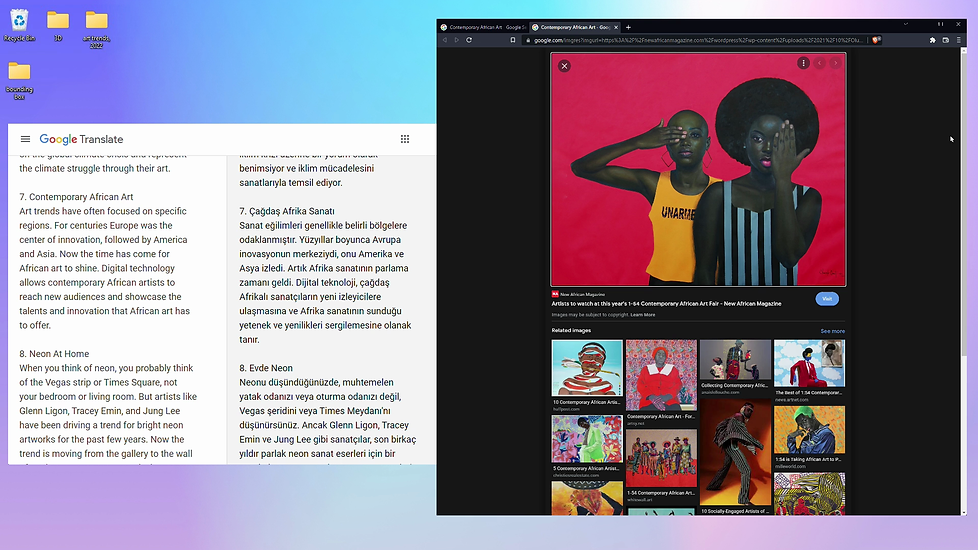Viewport: 978px width, 550px height.
Task: Click the '8. Neon At Home' source heading
Action: [x=54, y=354]
